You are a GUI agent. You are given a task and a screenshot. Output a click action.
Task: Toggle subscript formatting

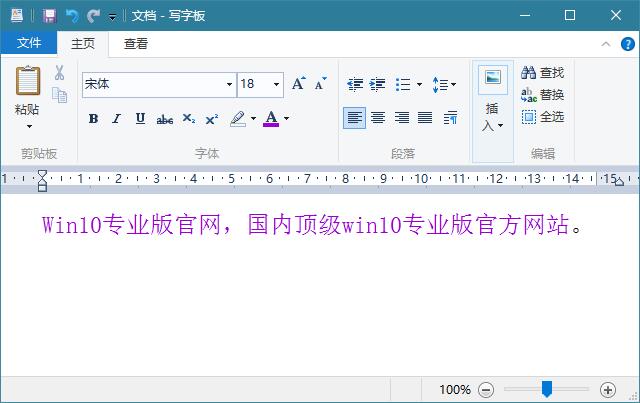(189, 119)
